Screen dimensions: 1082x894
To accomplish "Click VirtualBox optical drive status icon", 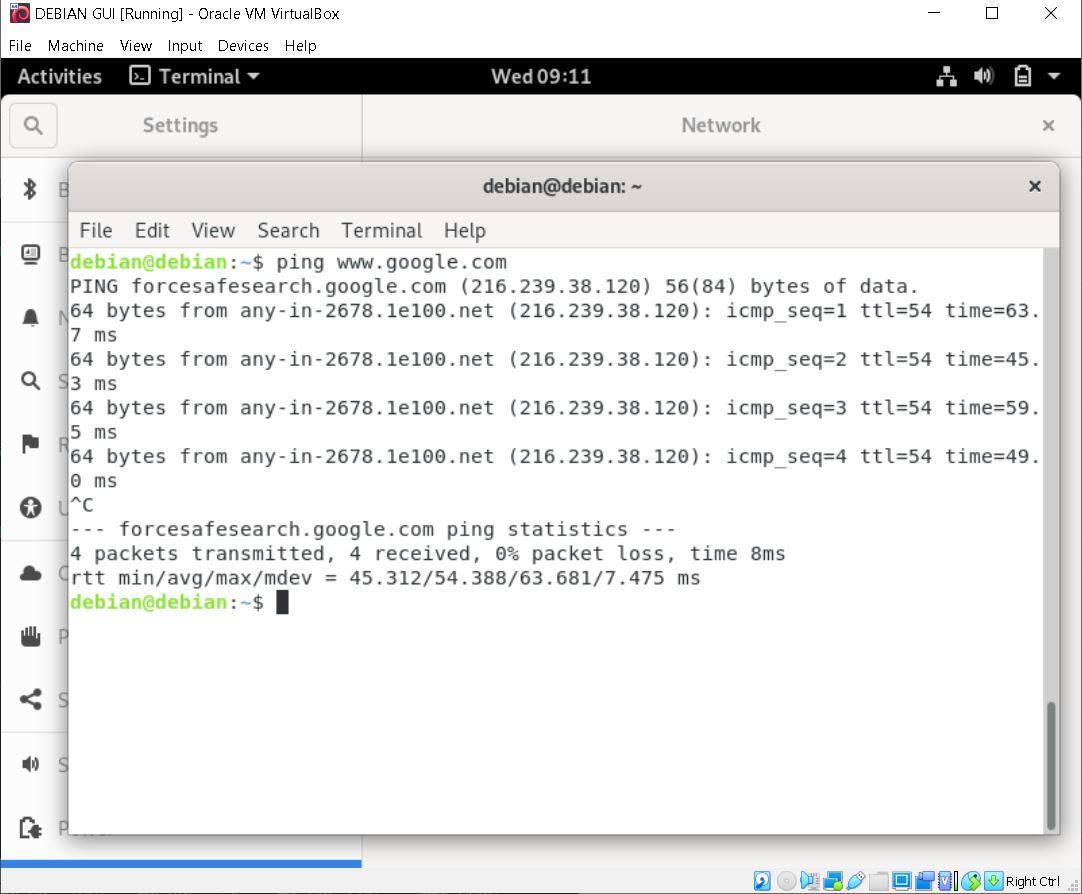I will (787, 881).
